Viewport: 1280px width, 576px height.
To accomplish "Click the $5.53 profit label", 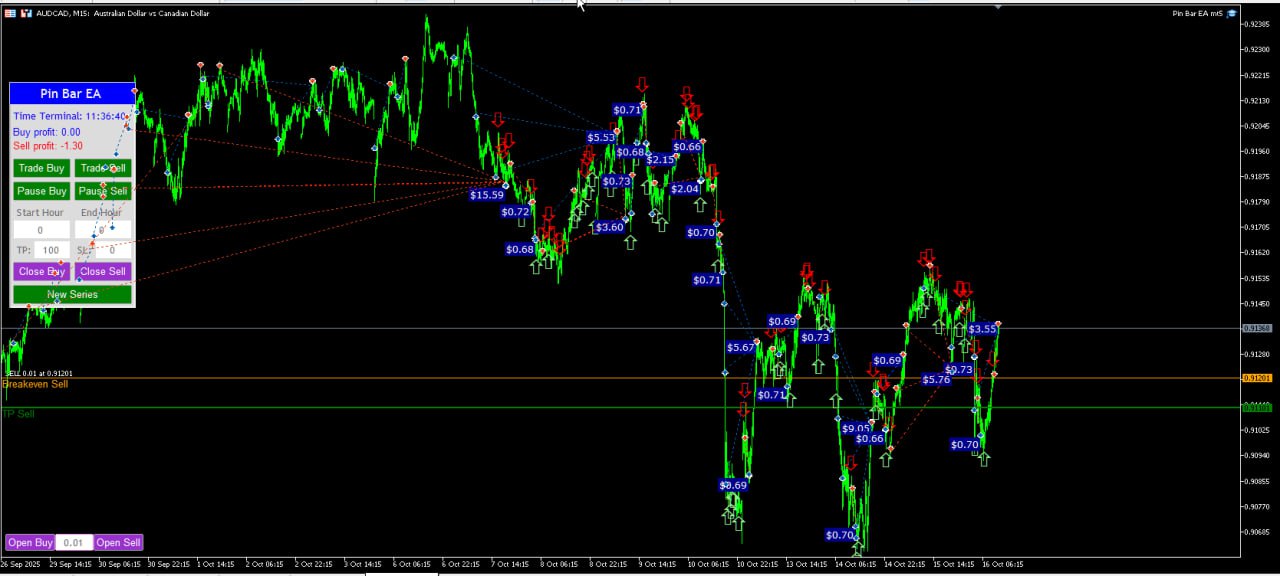I will (601, 138).
